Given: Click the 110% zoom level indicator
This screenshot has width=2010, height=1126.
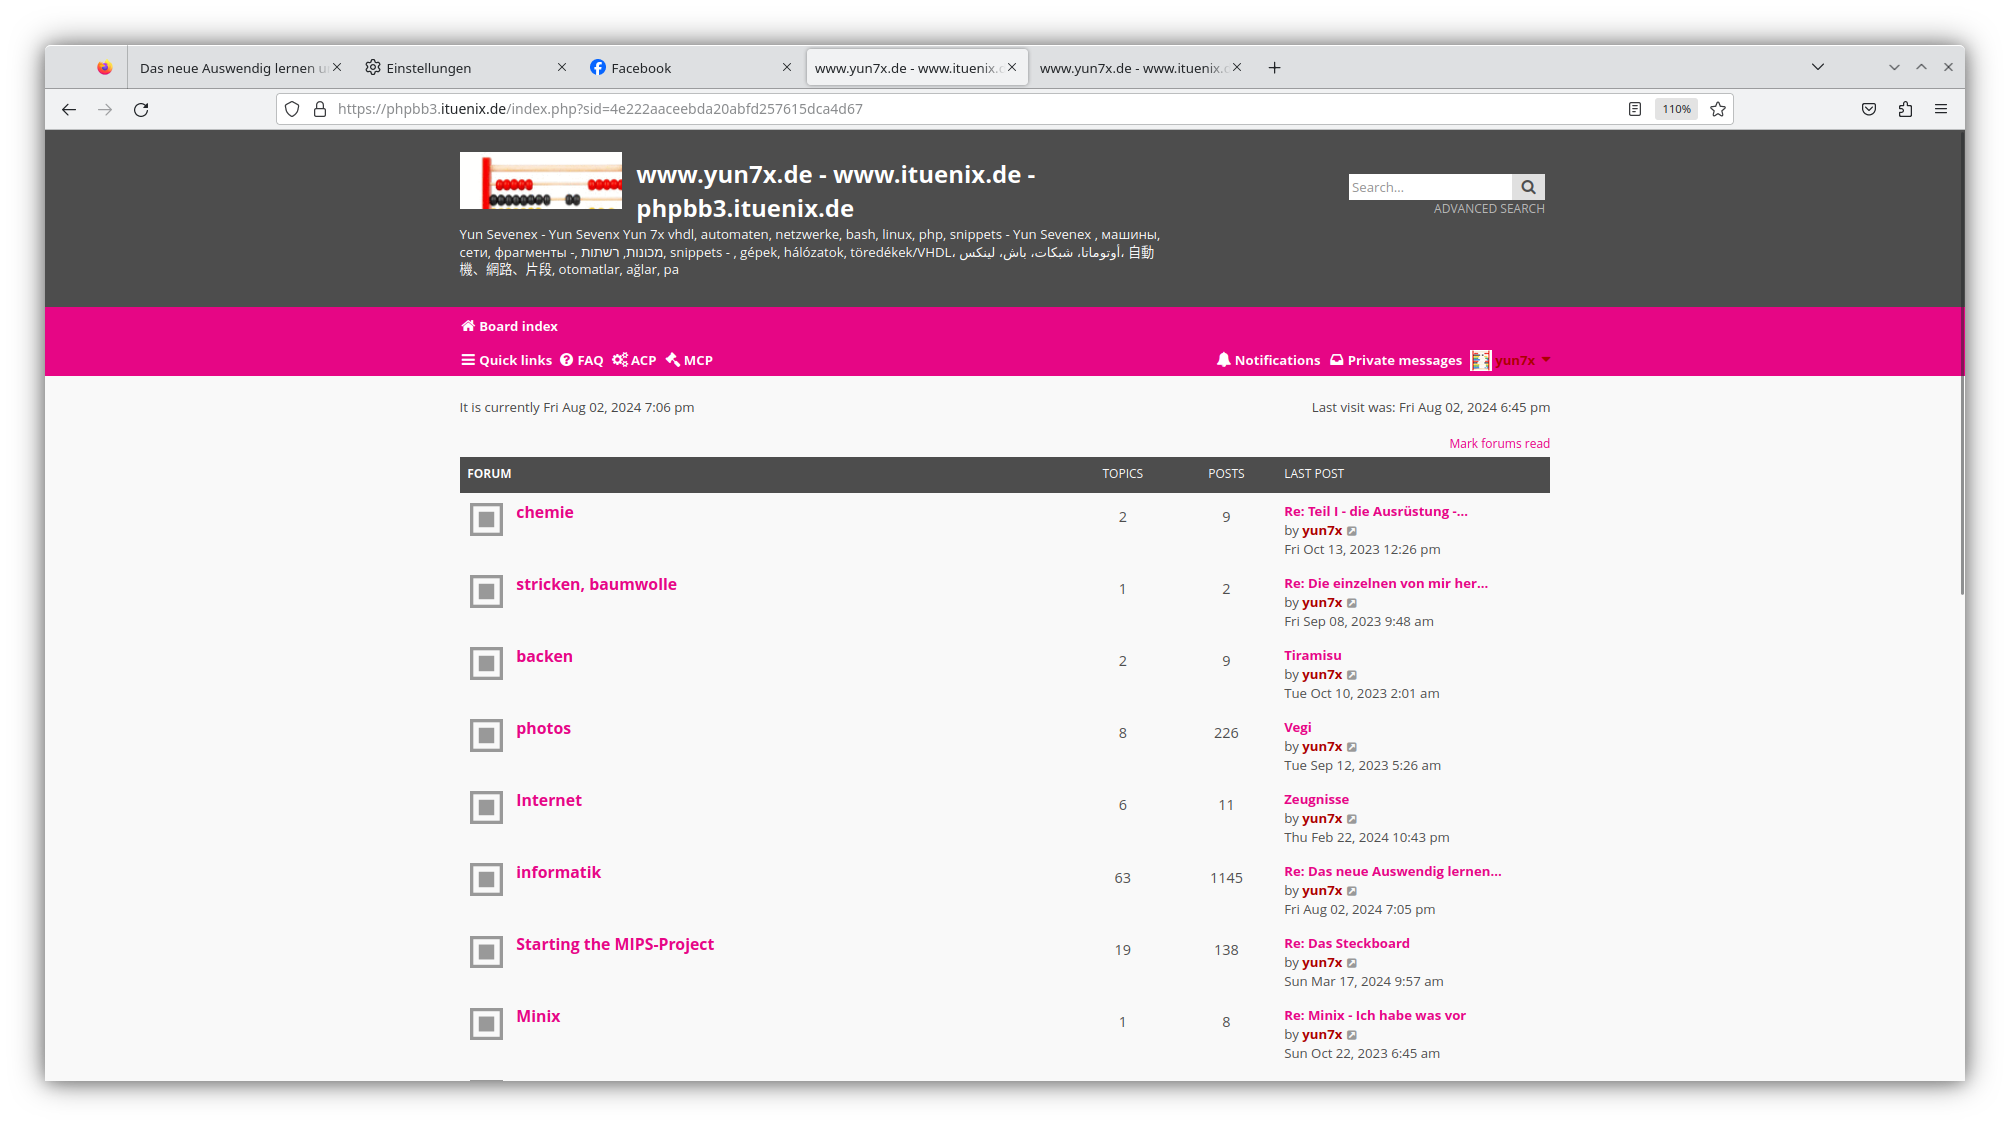Looking at the screenshot, I should point(1676,109).
